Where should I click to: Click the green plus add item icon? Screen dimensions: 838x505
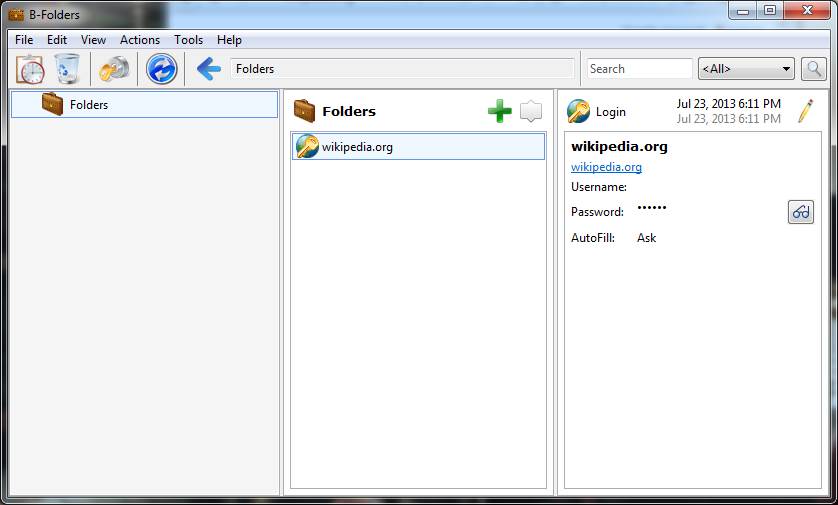[500, 111]
